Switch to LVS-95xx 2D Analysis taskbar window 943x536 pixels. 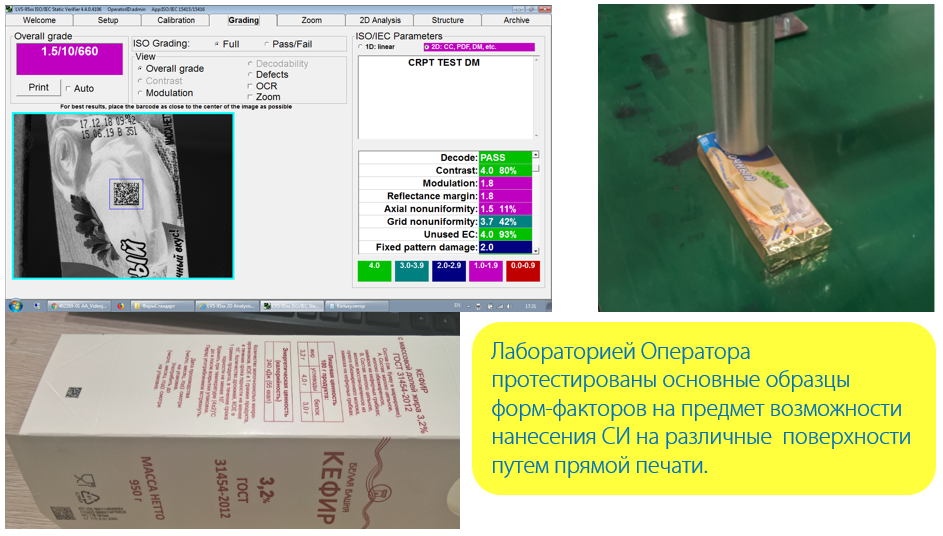[228, 306]
